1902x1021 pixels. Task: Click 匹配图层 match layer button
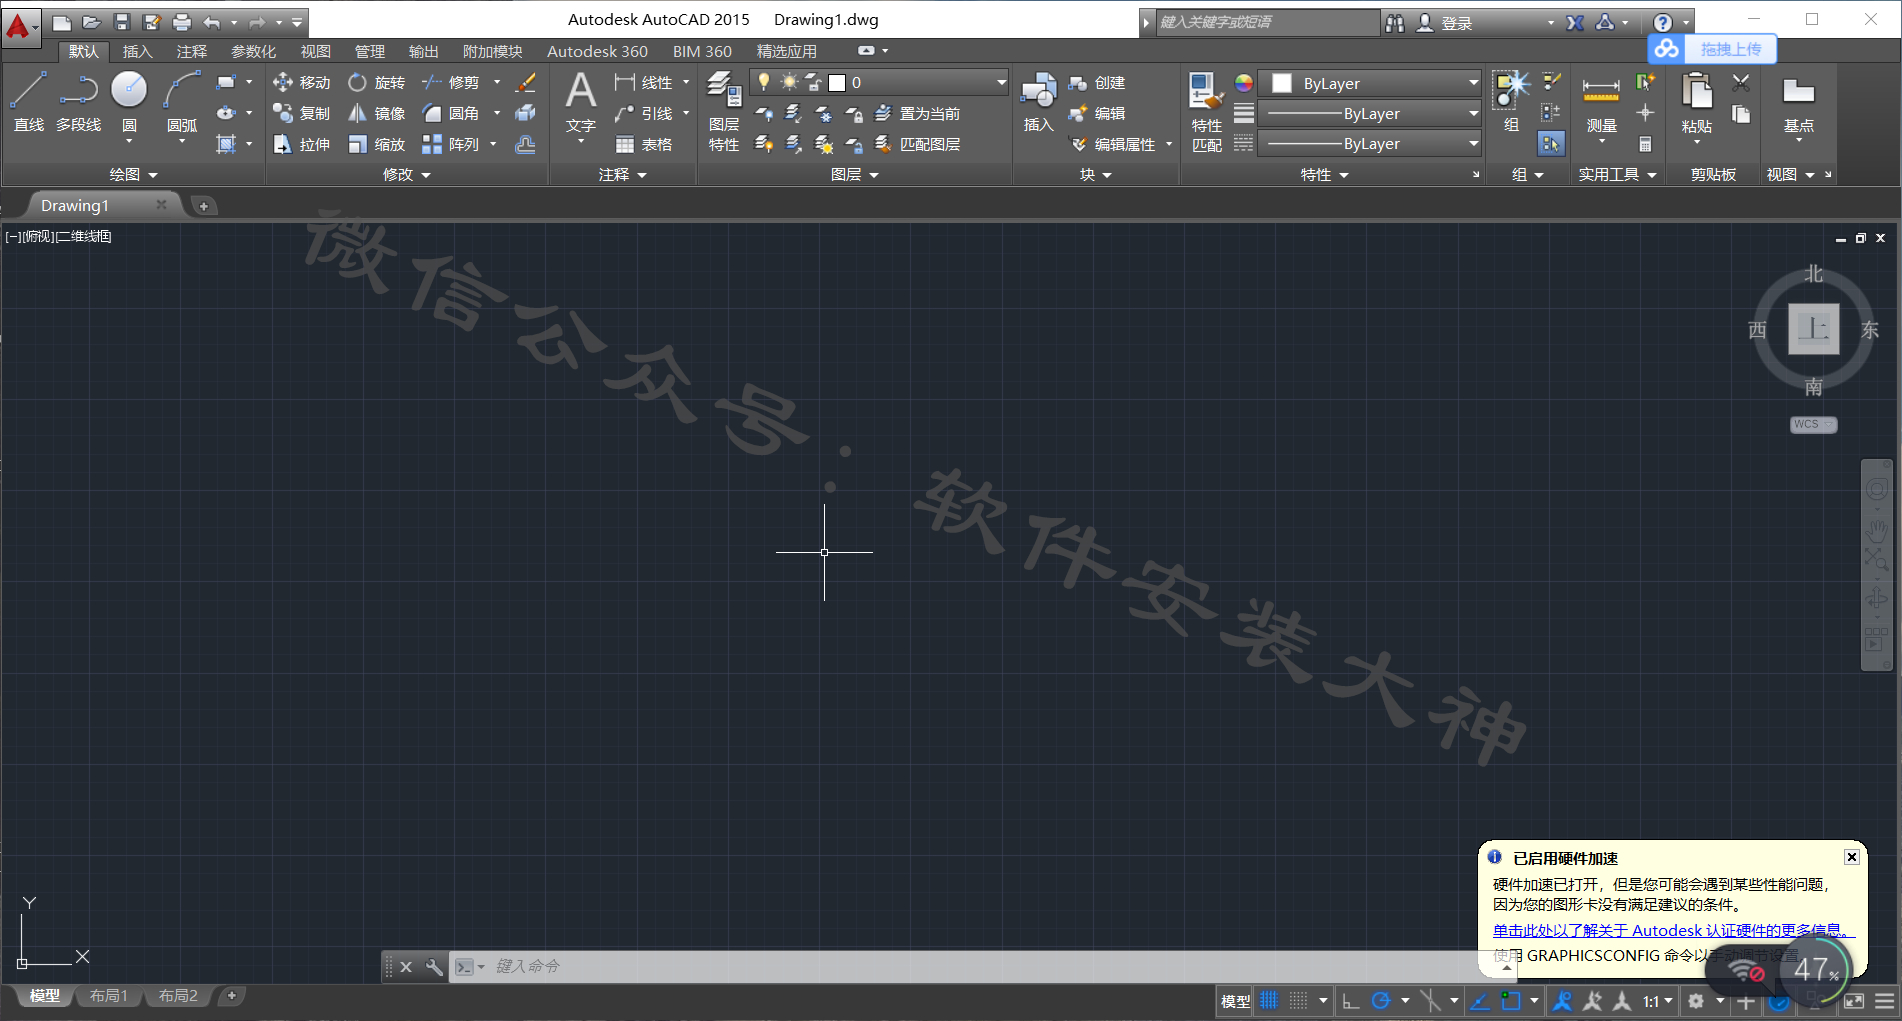tap(918, 144)
